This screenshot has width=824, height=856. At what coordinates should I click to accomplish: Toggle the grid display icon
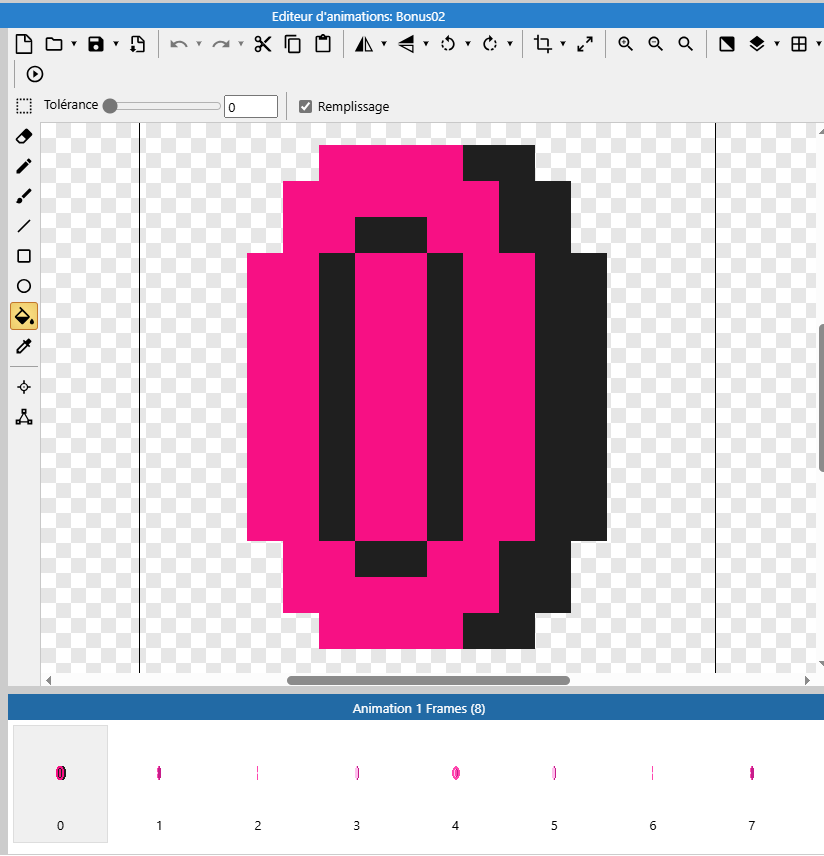tap(799, 44)
